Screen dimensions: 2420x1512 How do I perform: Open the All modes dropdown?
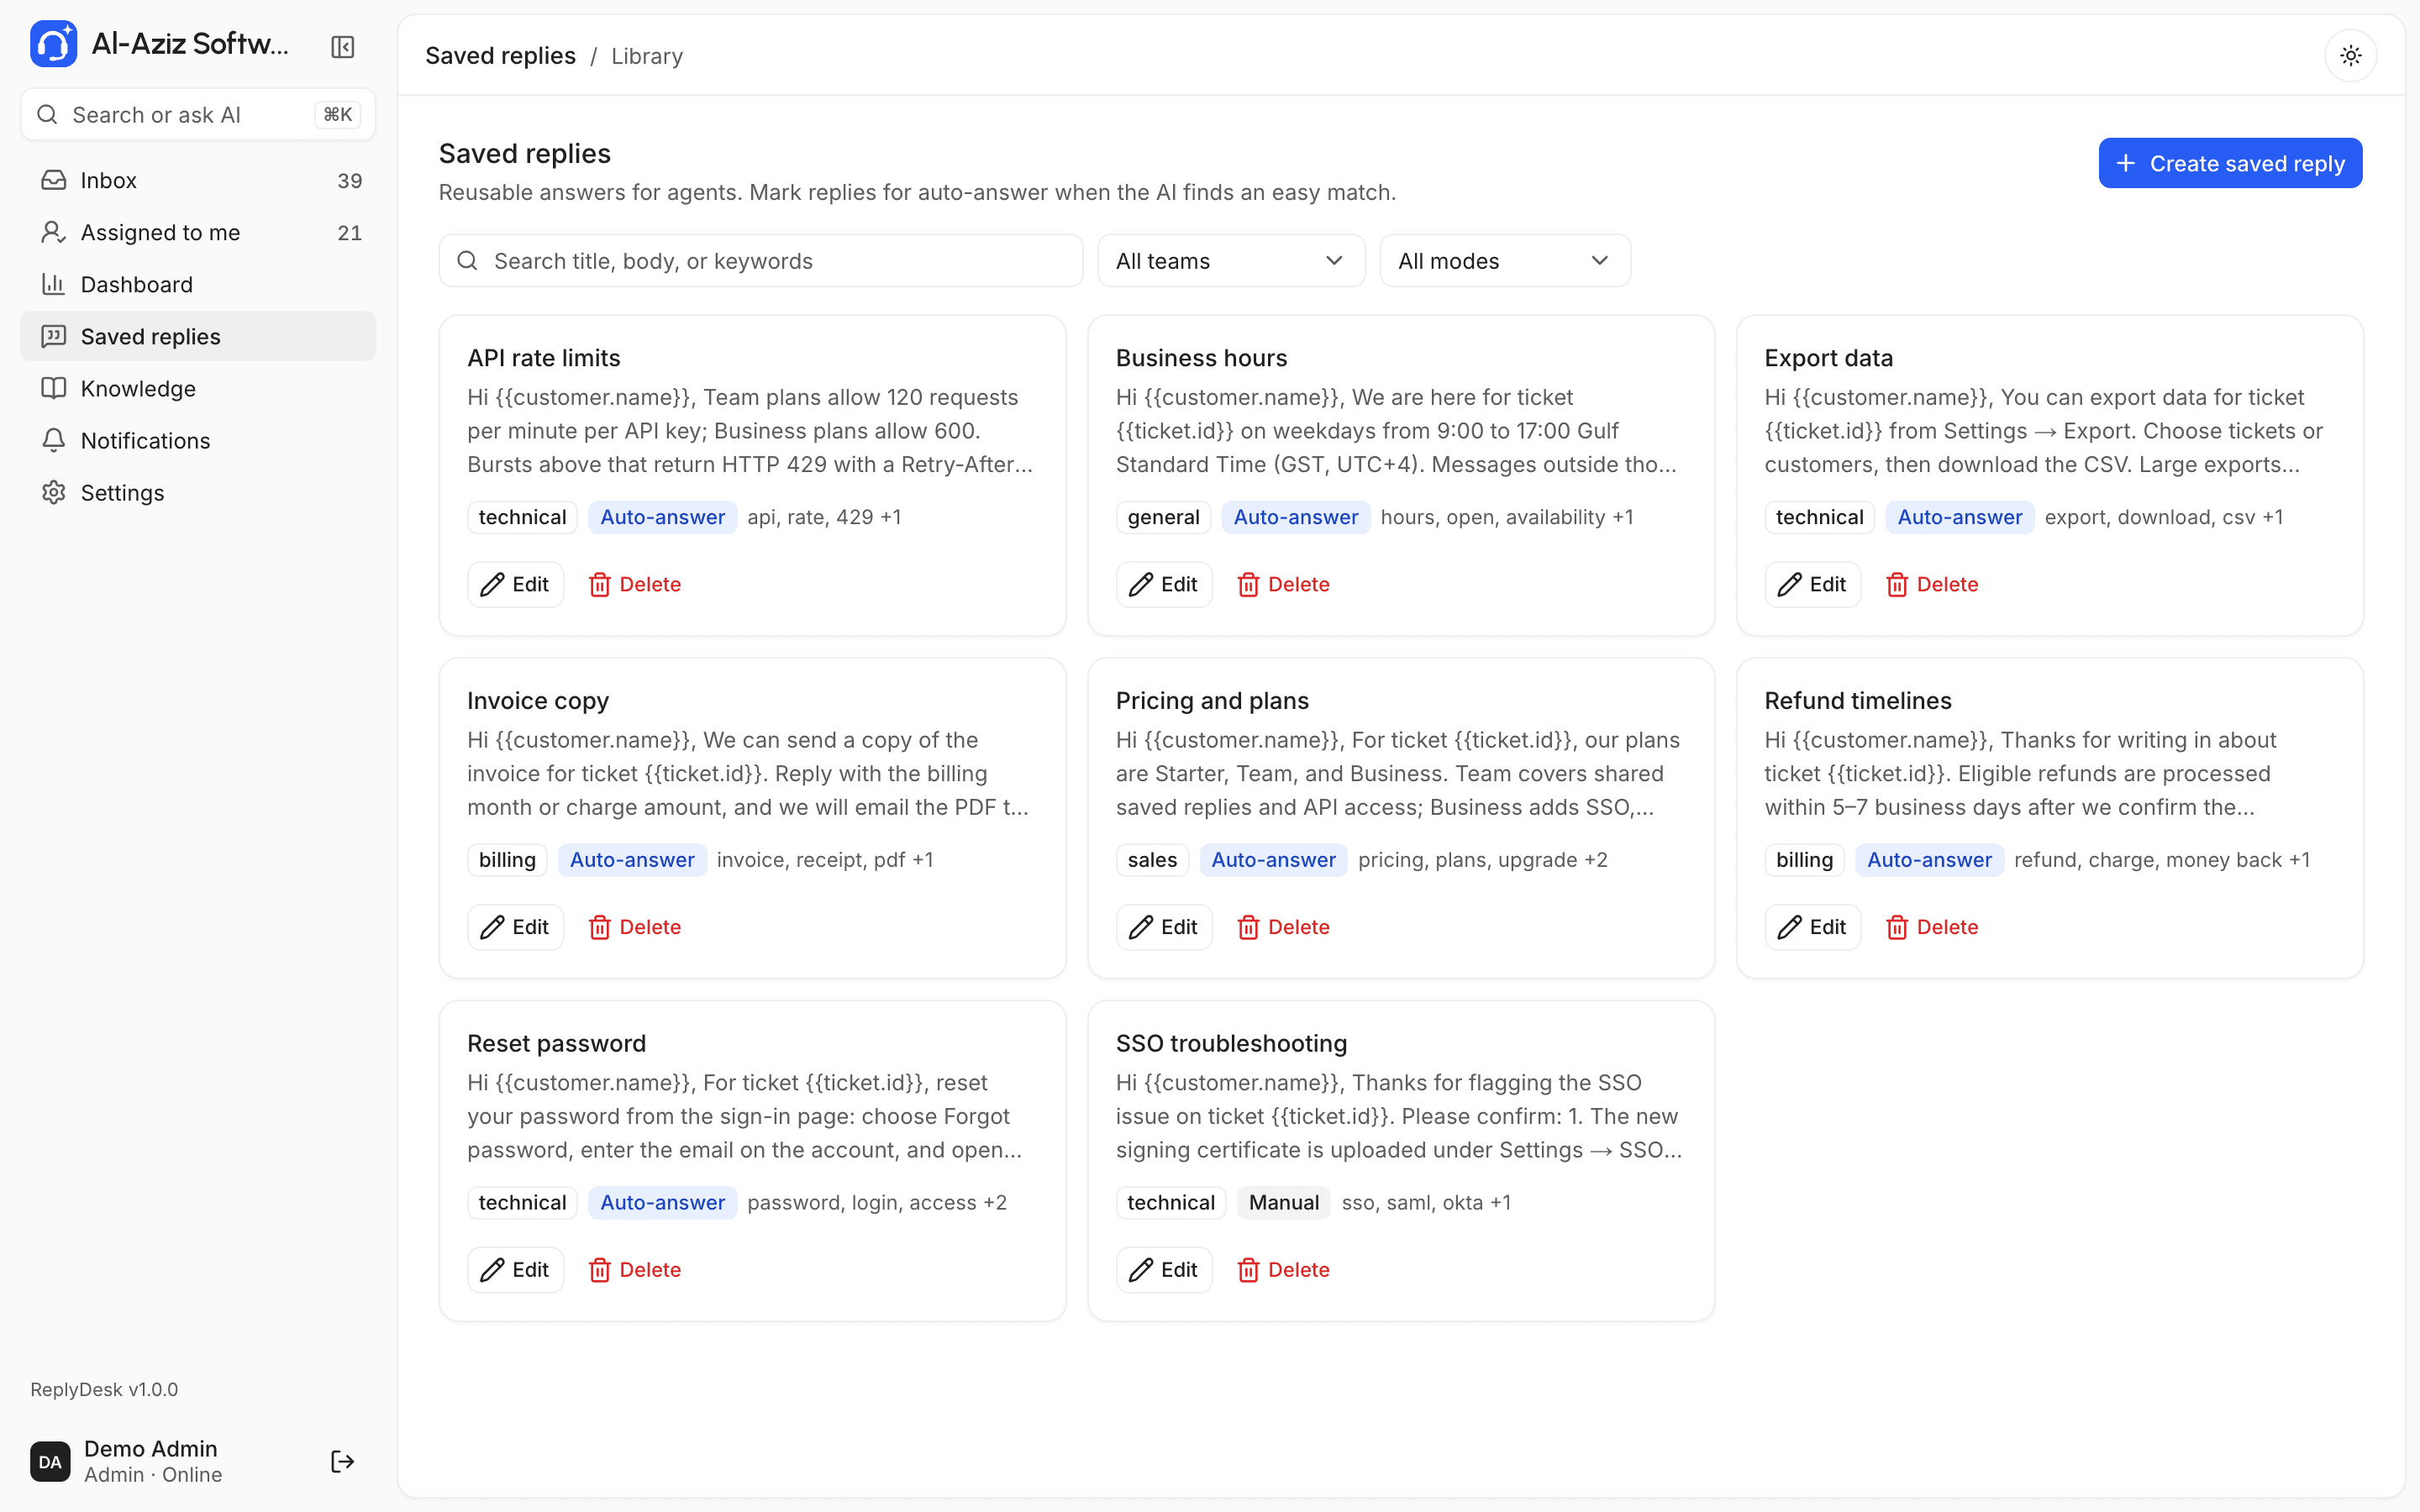point(1505,261)
